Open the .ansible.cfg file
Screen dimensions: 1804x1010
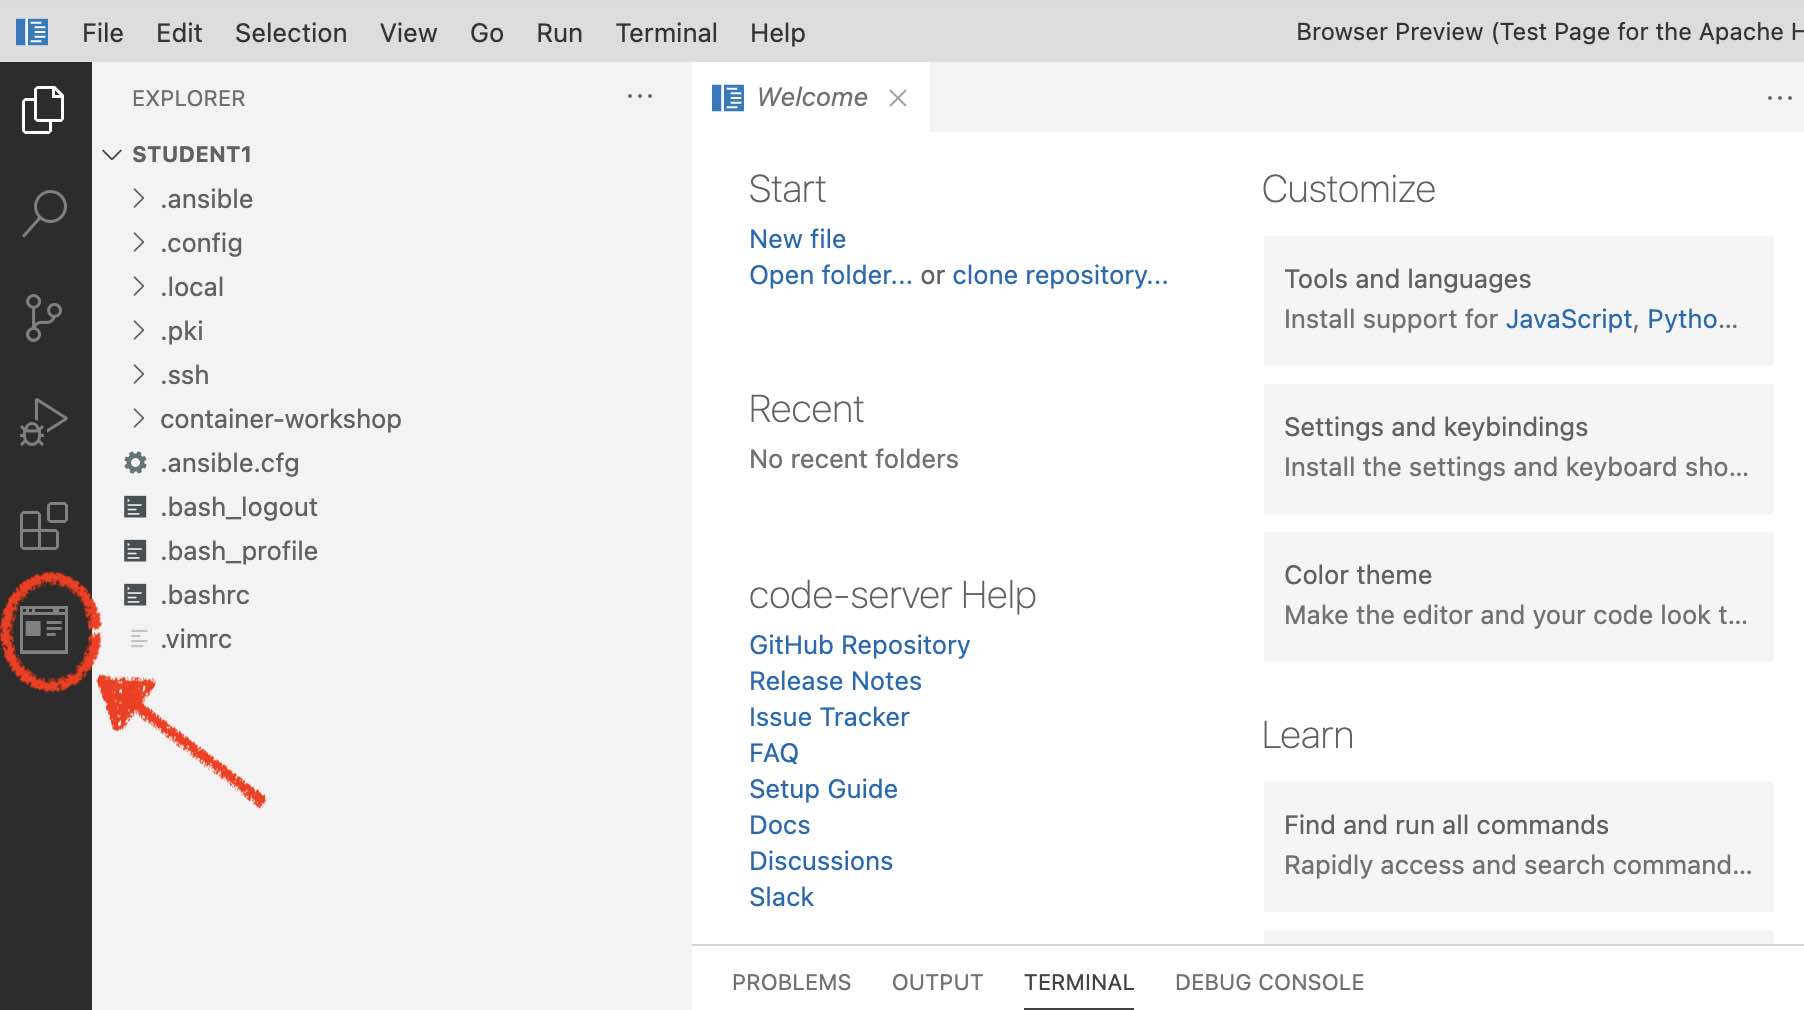tap(229, 463)
